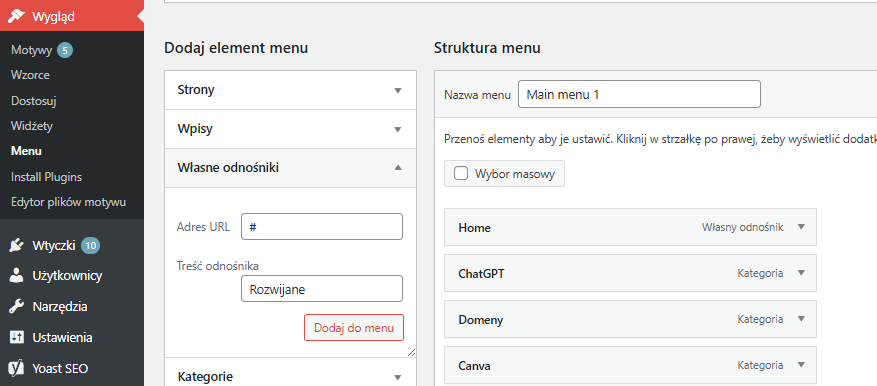Open Wzorce submenu item
Viewport: 877px width, 386px height.
[30, 75]
